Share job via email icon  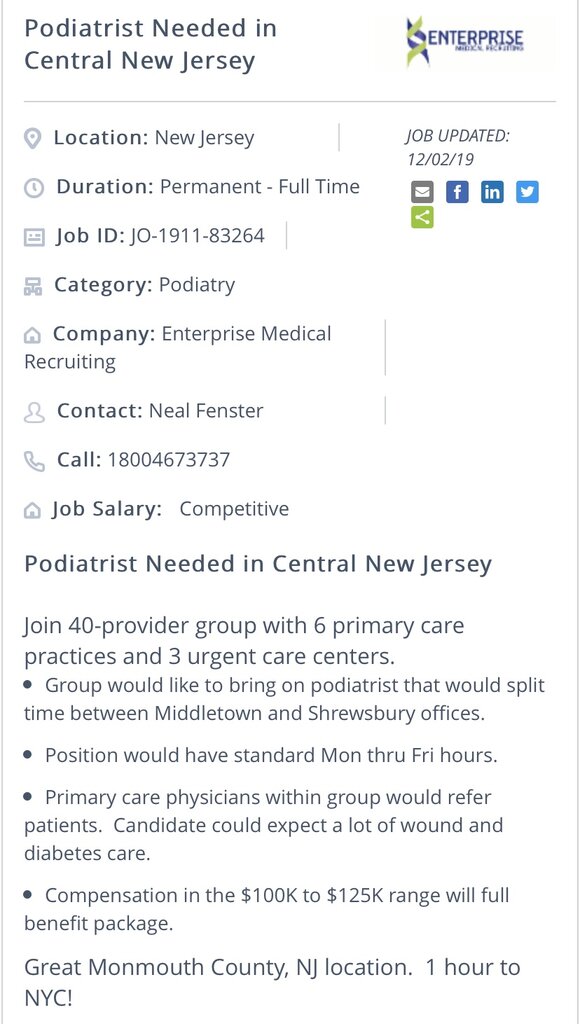coord(422,192)
